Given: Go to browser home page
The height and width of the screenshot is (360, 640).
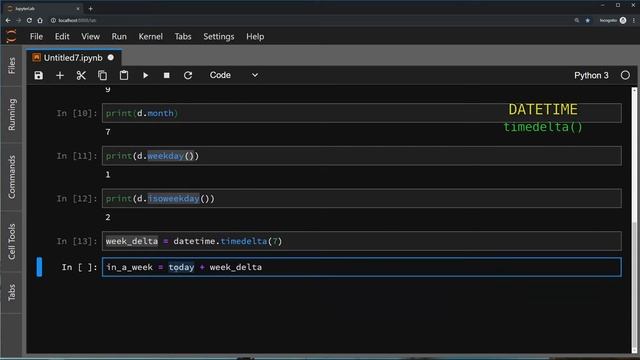Looking at the screenshot, I should pos(40,20).
